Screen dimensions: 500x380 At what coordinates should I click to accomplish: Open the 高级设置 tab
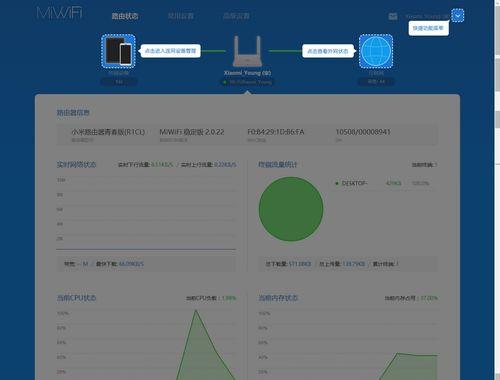pyautogui.click(x=236, y=16)
